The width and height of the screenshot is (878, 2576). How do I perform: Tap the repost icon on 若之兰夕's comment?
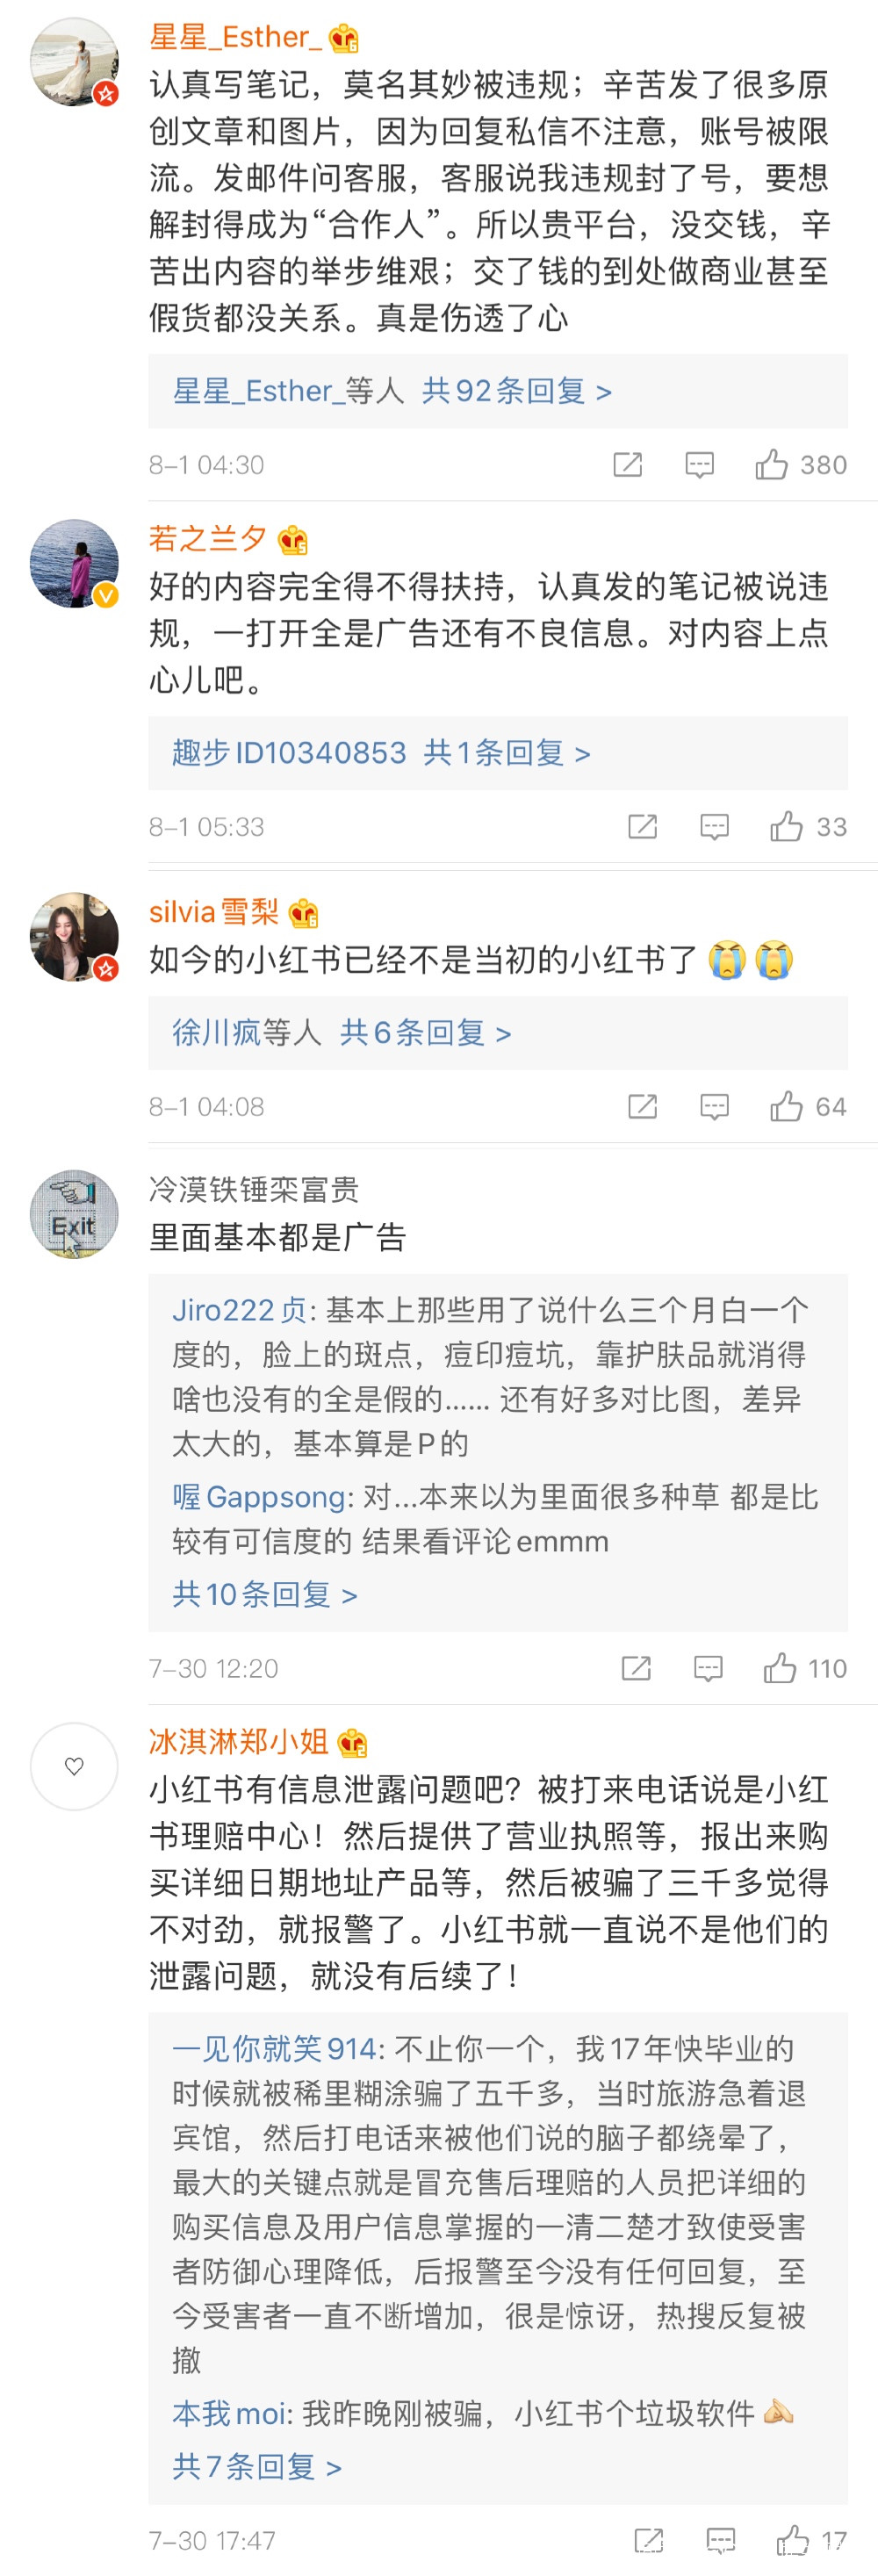pos(642,827)
